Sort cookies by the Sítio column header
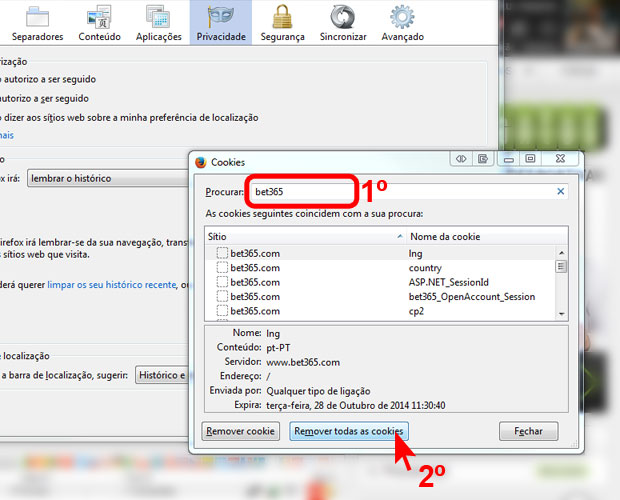 tap(305, 236)
